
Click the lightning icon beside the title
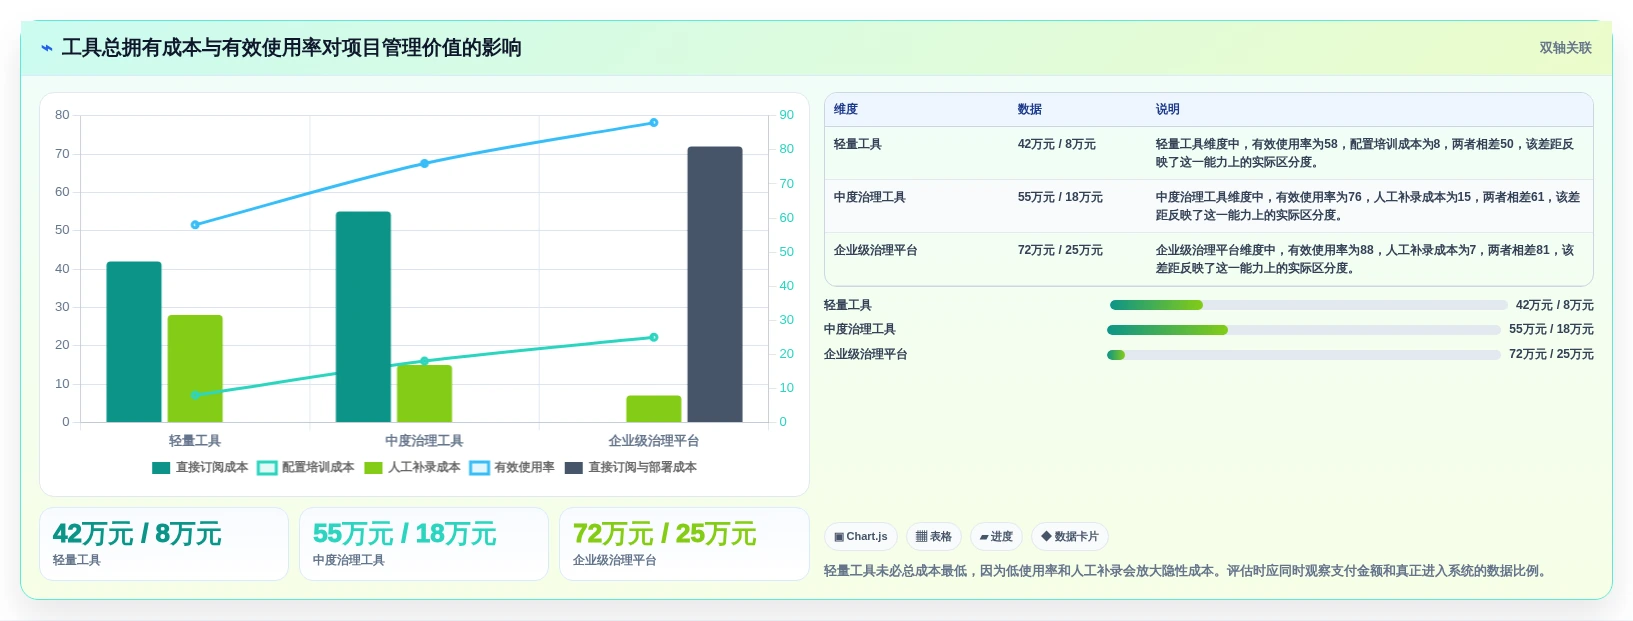tap(47, 48)
